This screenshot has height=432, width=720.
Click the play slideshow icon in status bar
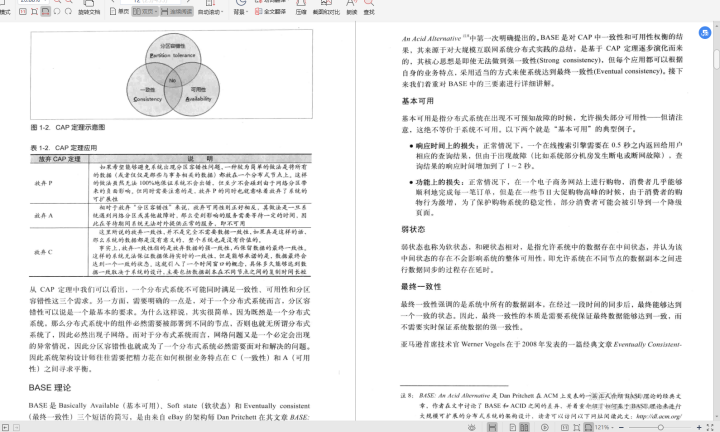[545, 427]
